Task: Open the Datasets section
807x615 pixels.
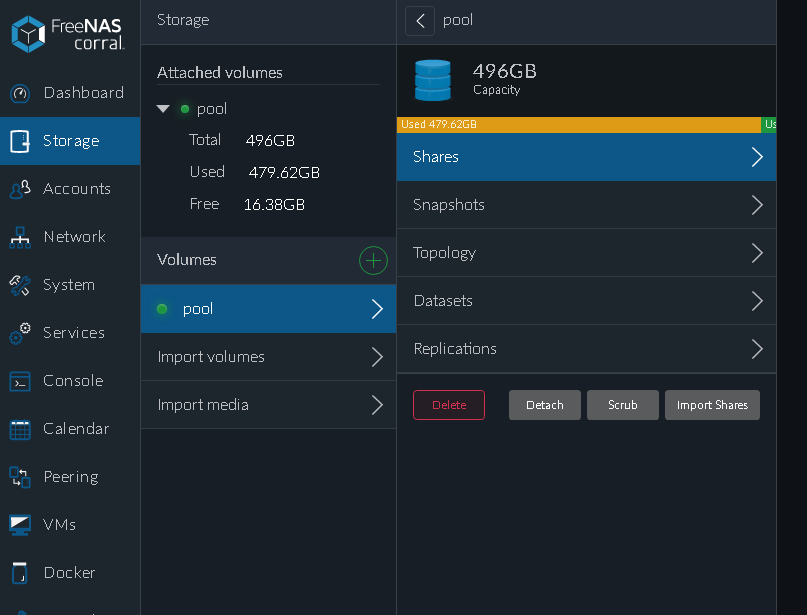Action: point(585,301)
